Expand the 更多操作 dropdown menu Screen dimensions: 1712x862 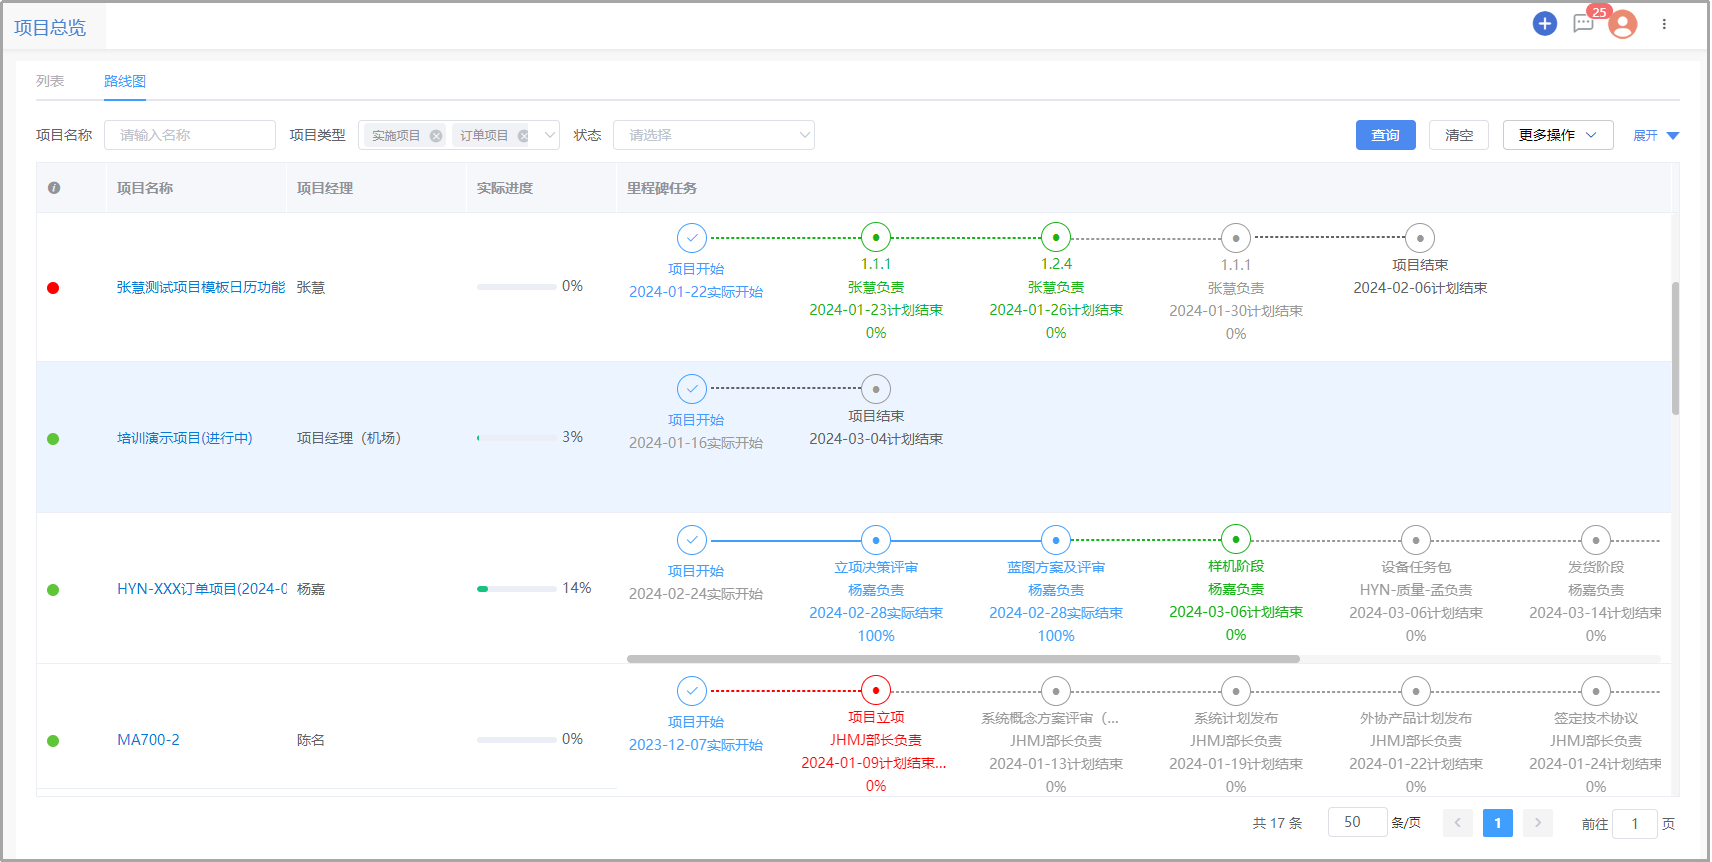coord(1557,135)
